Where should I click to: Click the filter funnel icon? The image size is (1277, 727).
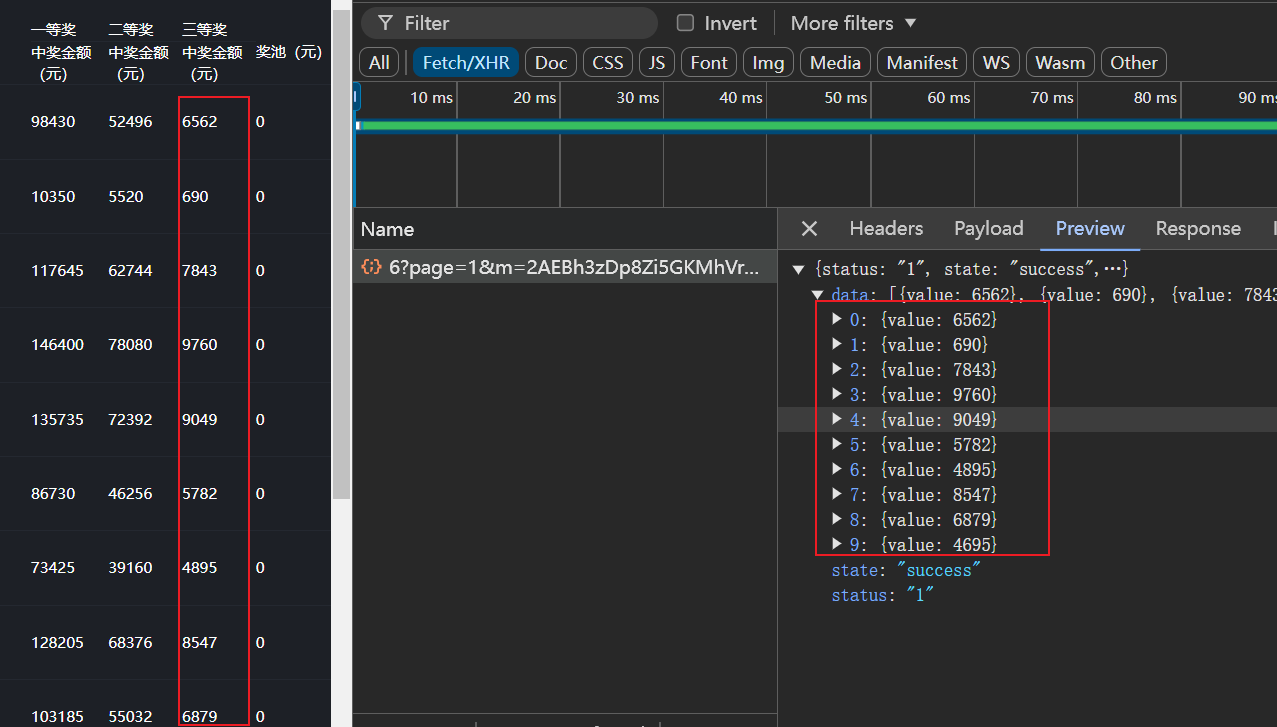(x=385, y=23)
